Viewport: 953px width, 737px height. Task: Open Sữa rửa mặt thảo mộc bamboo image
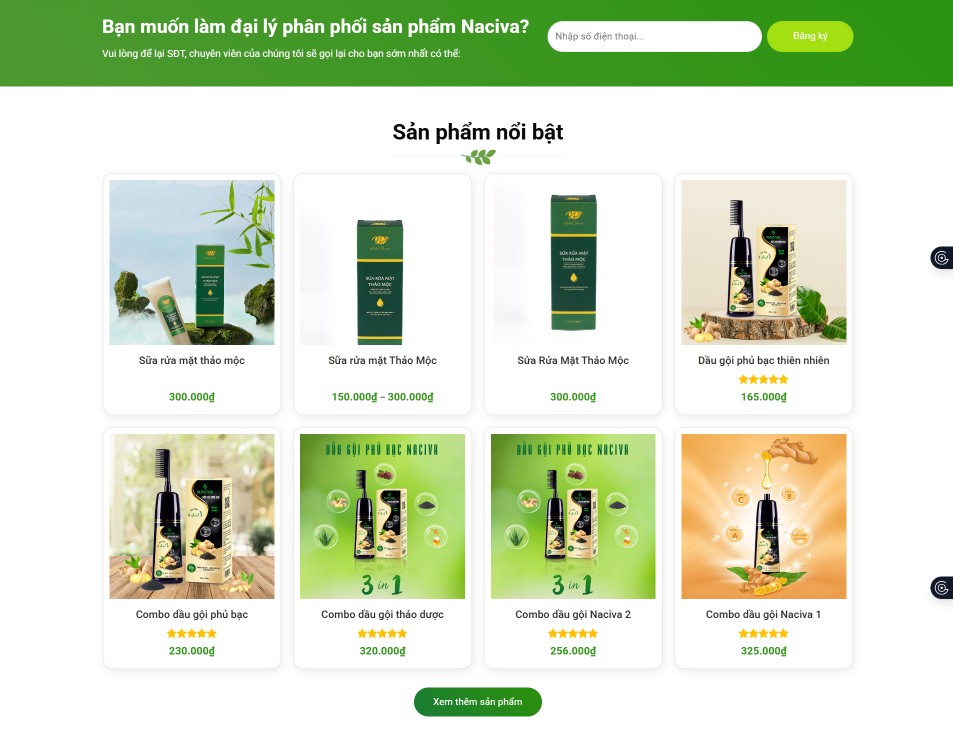[x=192, y=262]
